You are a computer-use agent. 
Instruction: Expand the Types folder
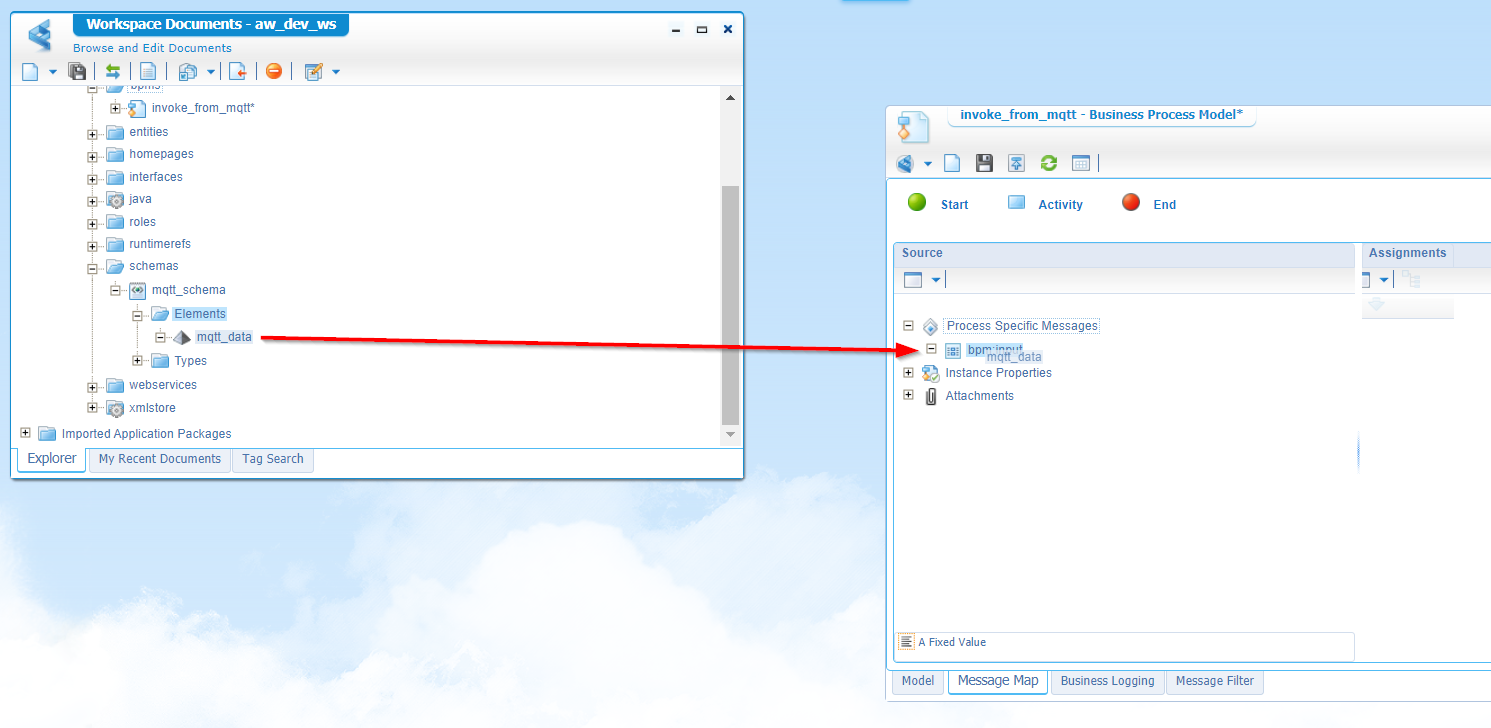click(x=138, y=360)
